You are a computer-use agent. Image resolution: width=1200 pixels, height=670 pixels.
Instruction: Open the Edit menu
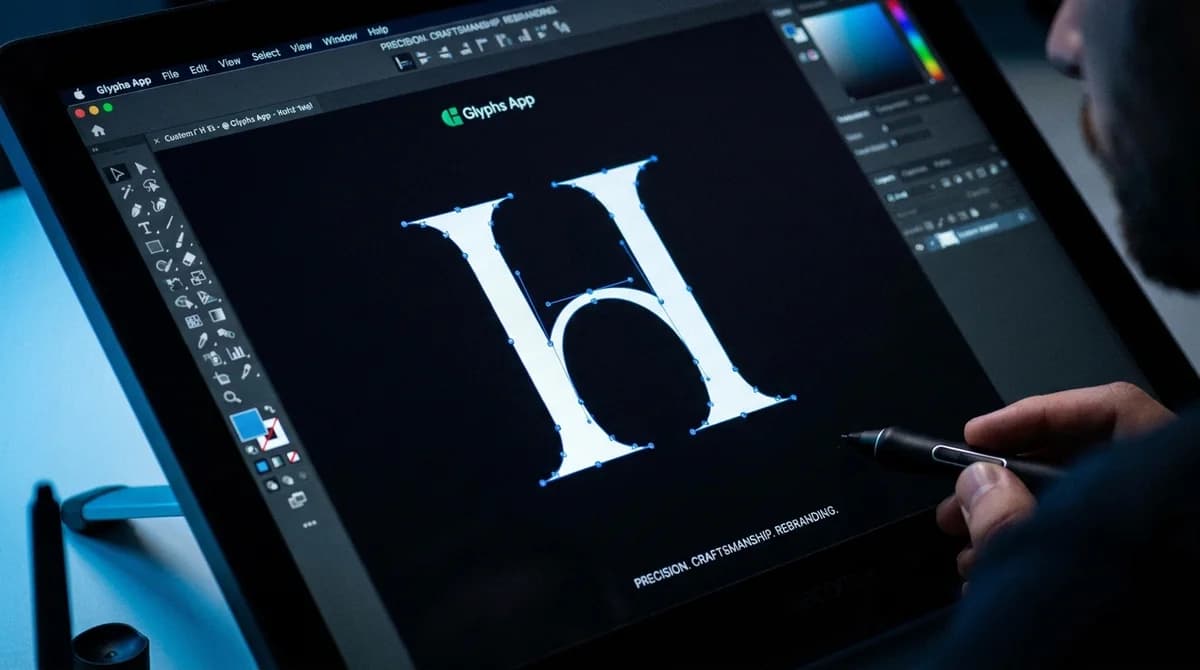coord(199,69)
